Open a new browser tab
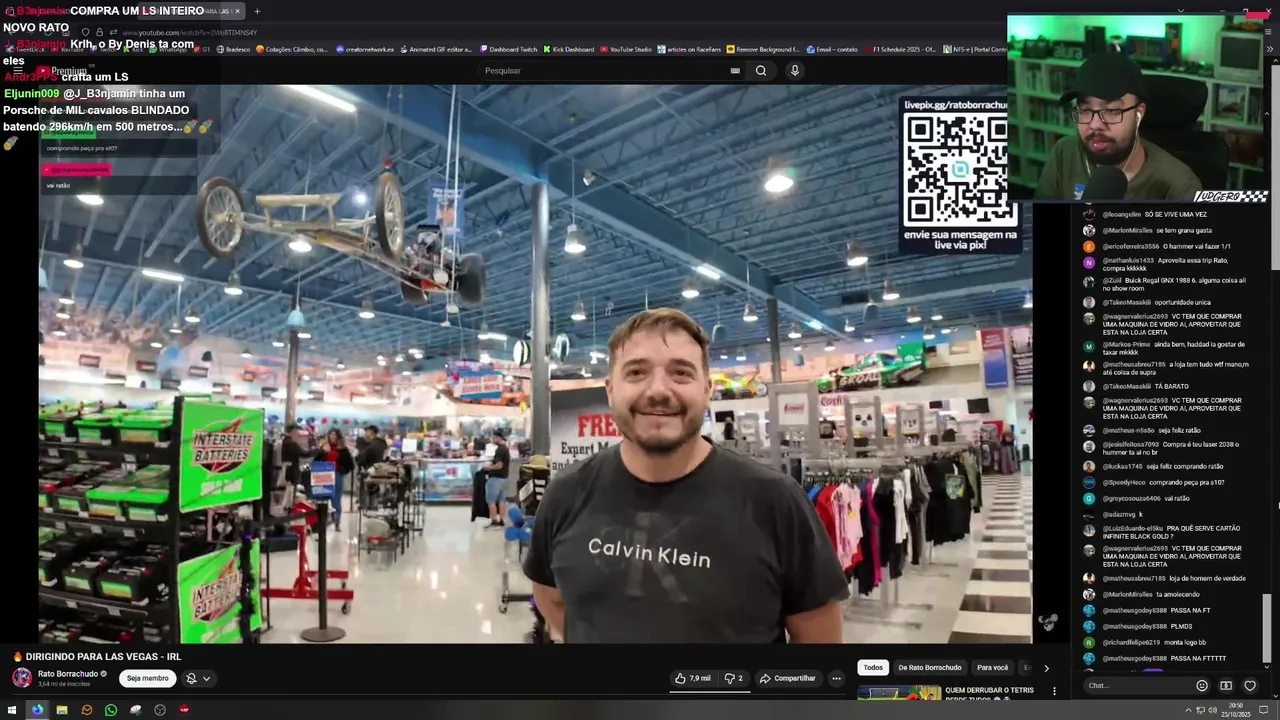This screenshot has width=1280, height=720. tap(257, 11)
